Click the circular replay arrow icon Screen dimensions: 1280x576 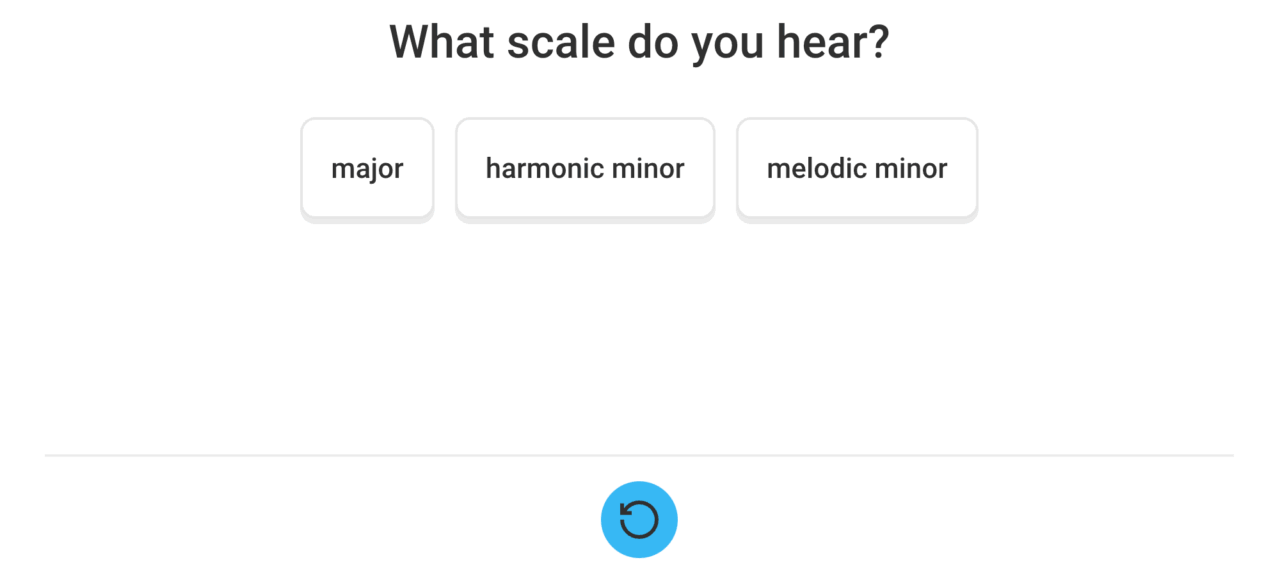pos(639,520)
